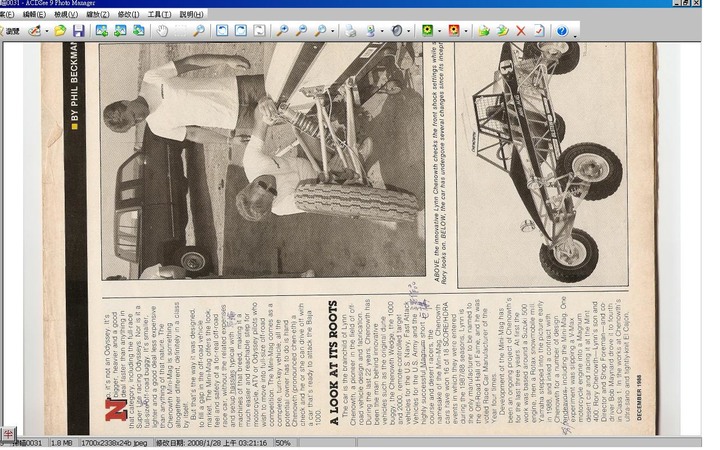The height and width of the screenshot is (450, 720).
Task: Open the 編輯(E) menu
Action: pos(34,14)
